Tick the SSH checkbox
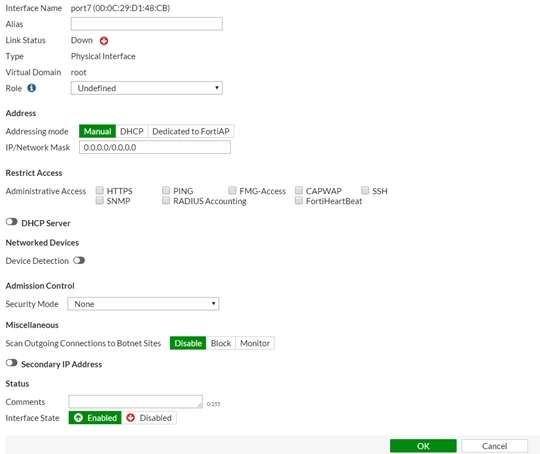The height and width of the screenshot is (454, 540). (365, 190)
